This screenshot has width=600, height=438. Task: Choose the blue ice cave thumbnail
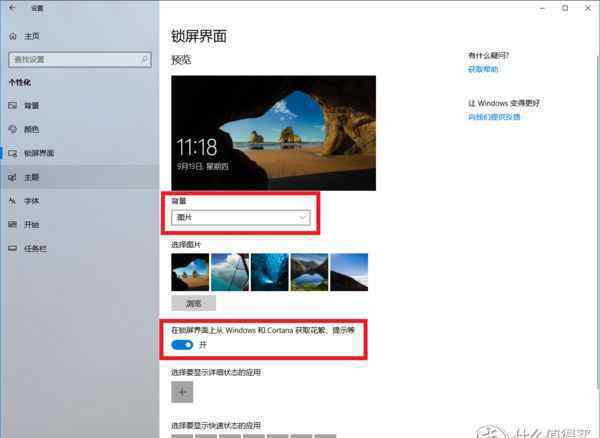click(x=270, y=272)
